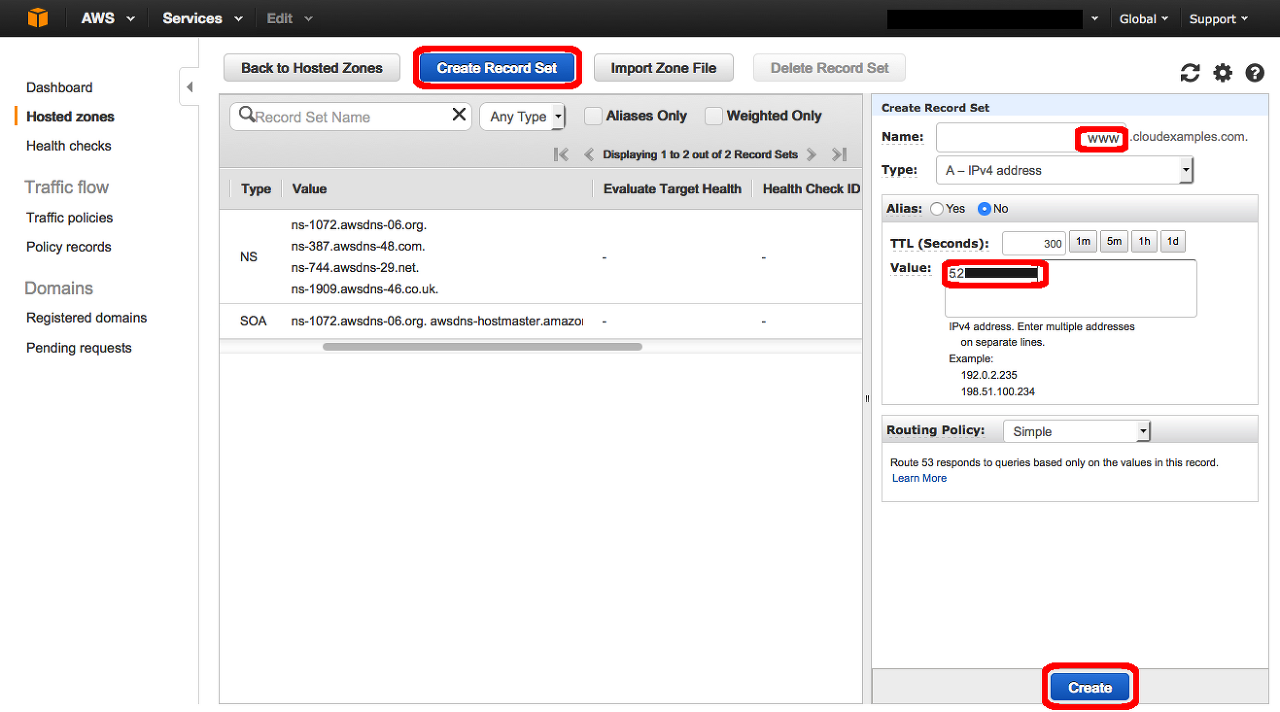Open the Any Type filter dropdown
Screen dimensions: 1280x712
pyautogui.click(x=523, y=116)
